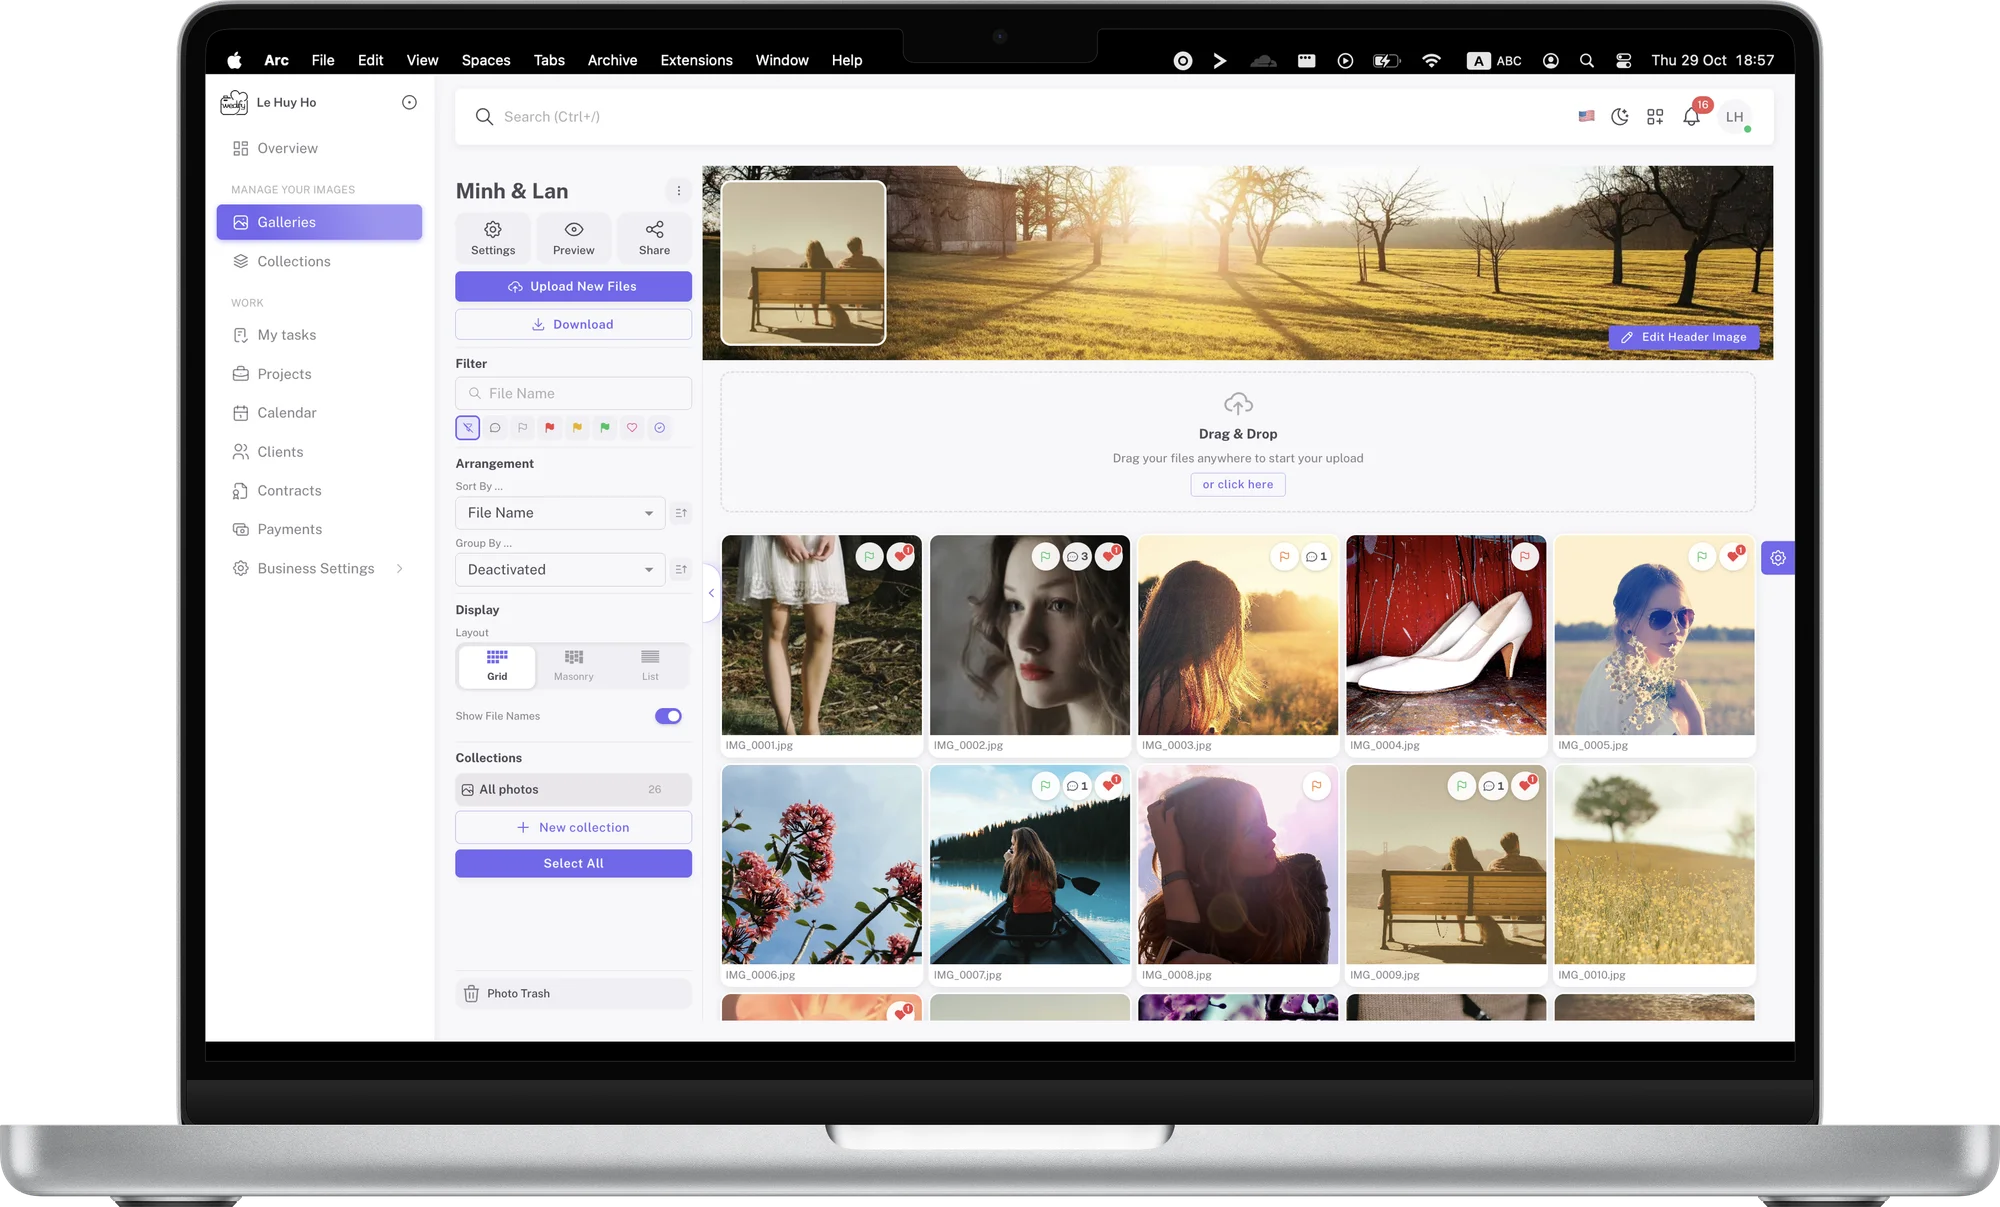Click flag icon on IMG_0004.jpg
Screen dimensions: 2000x1207
(x=1525, y=557)
